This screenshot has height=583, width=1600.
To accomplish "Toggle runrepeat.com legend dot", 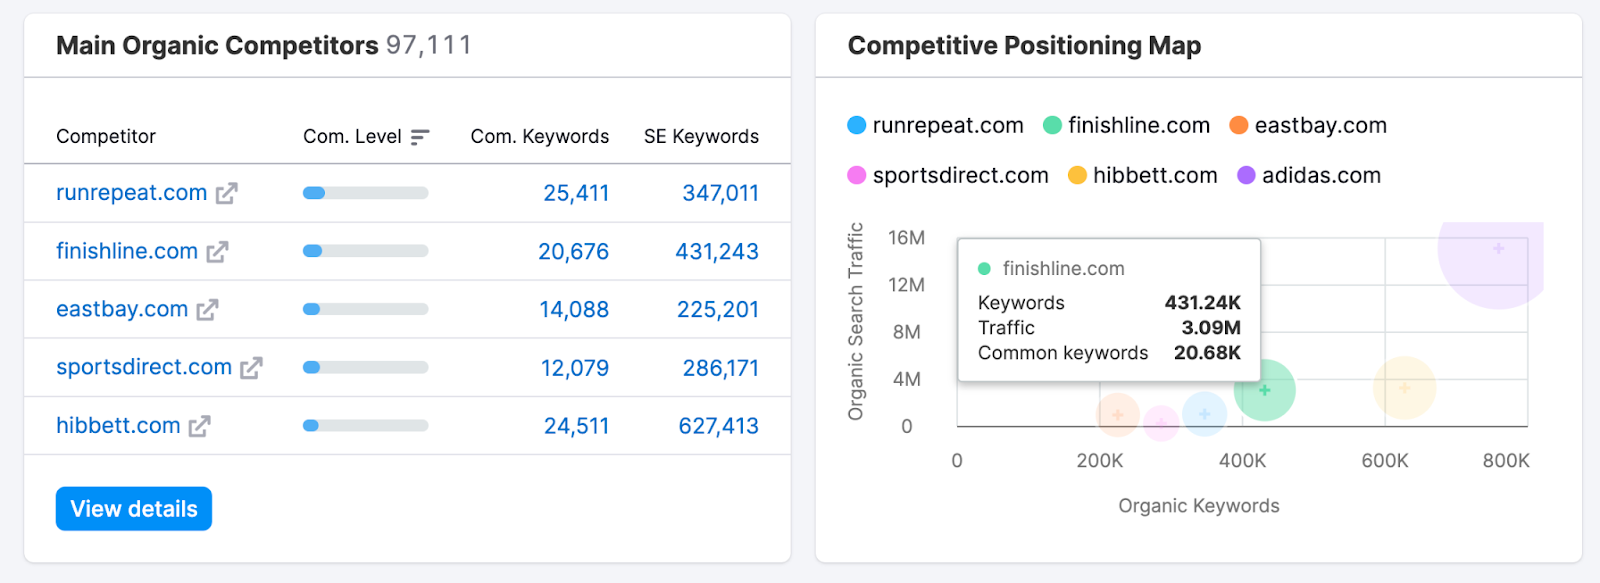I will [857, 126].
